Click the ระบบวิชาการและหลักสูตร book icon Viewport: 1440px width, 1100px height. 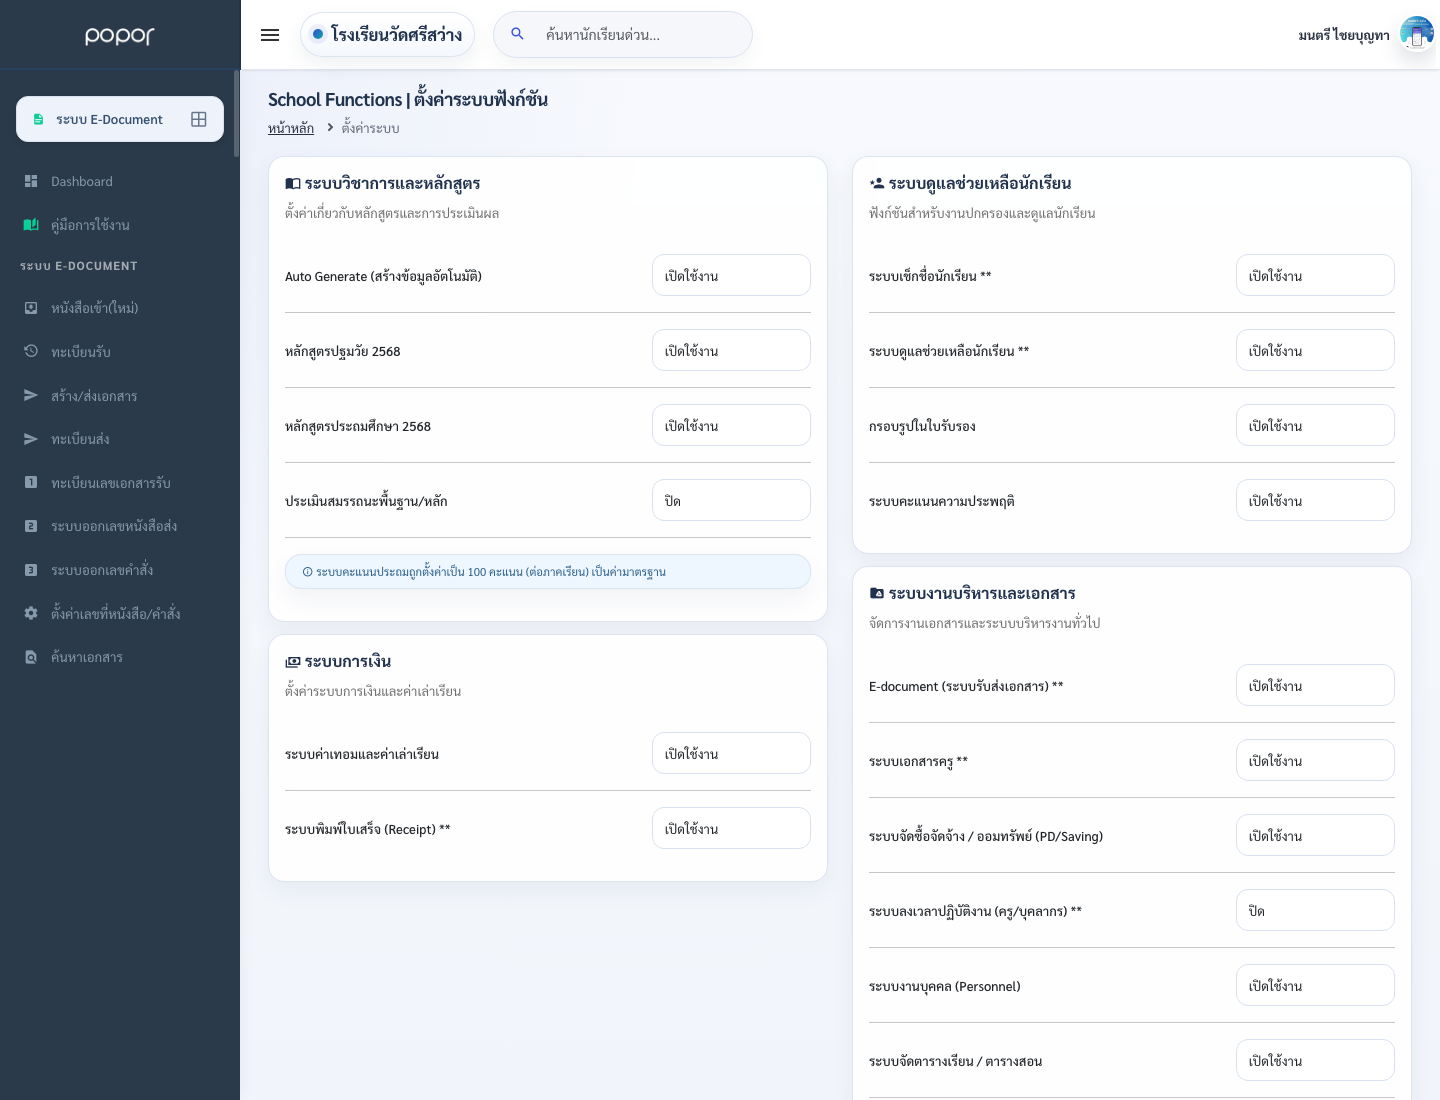pyautogui.click(x=293, y=183)
